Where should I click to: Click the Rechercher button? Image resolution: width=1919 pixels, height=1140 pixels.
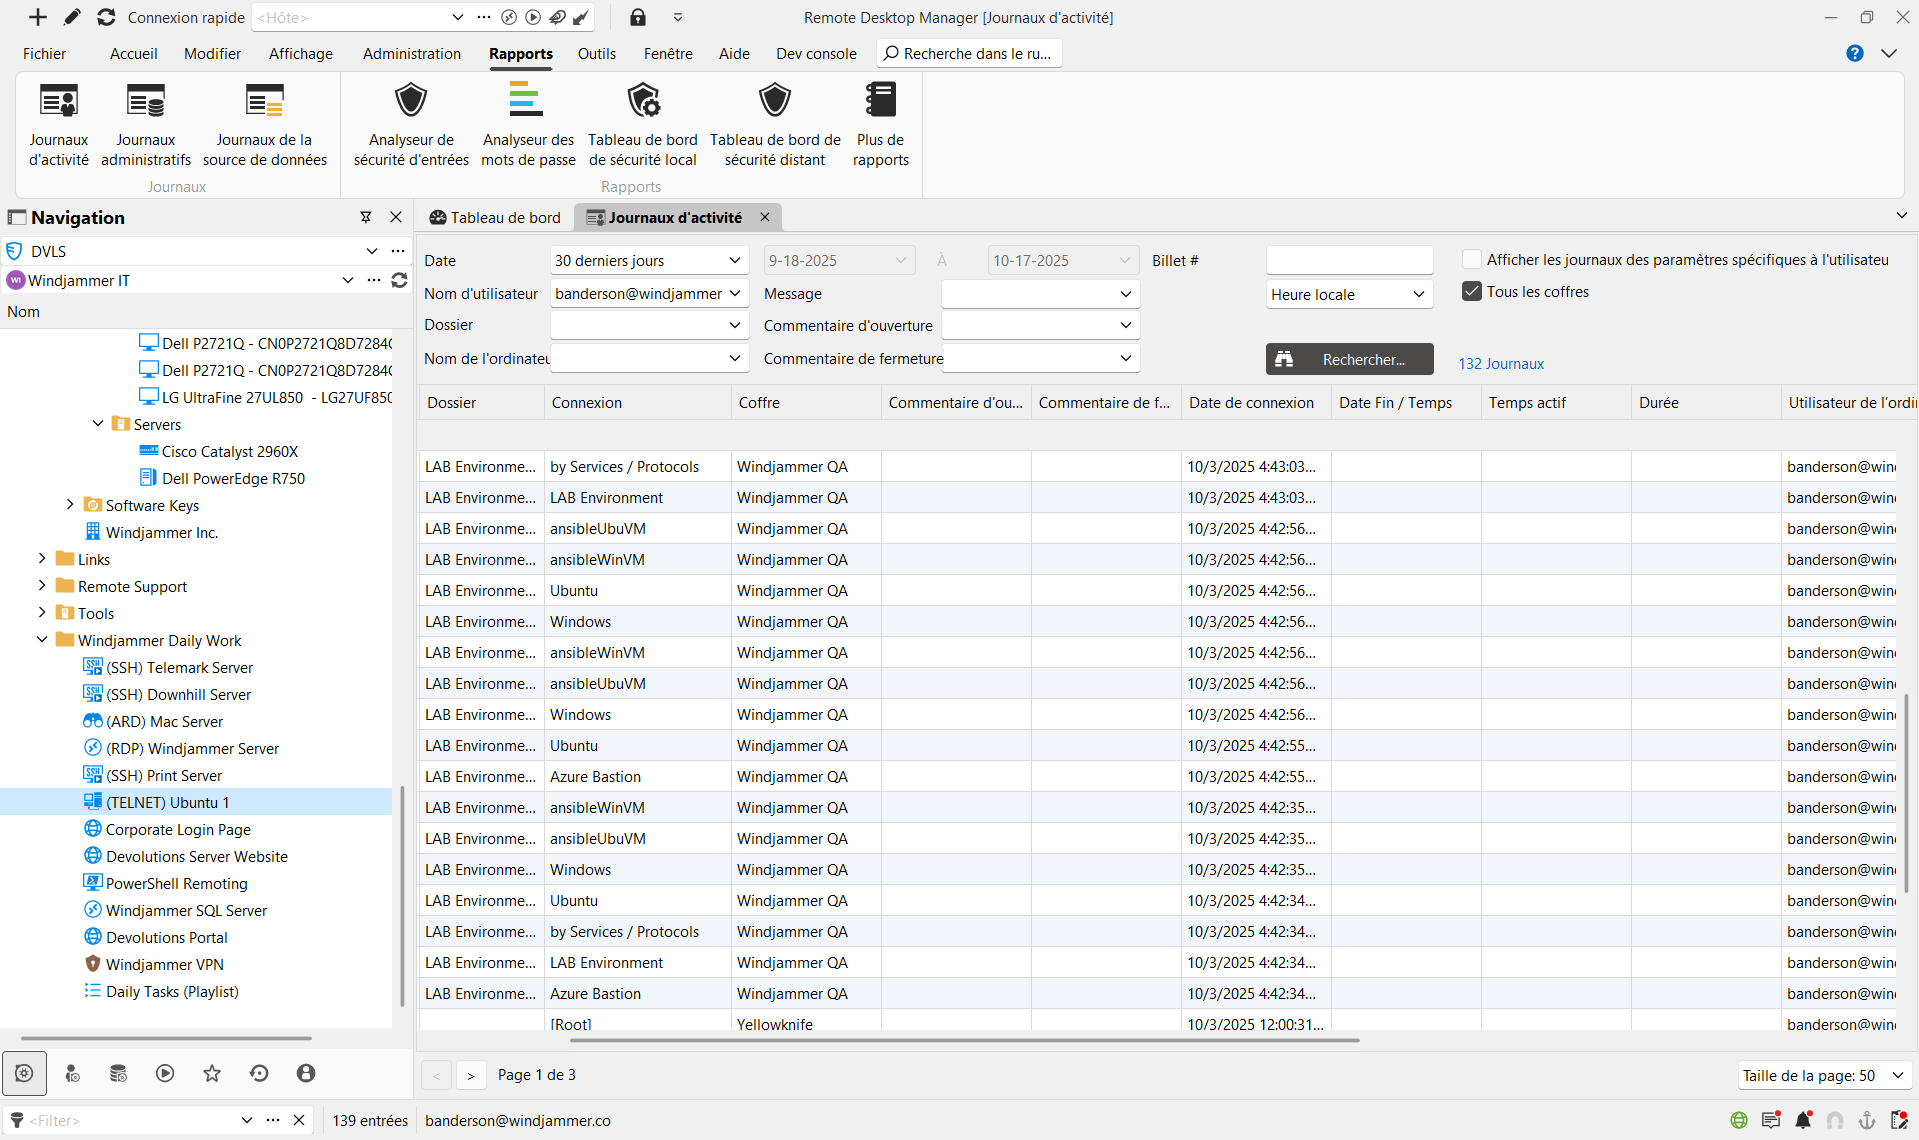[1349, 360]
